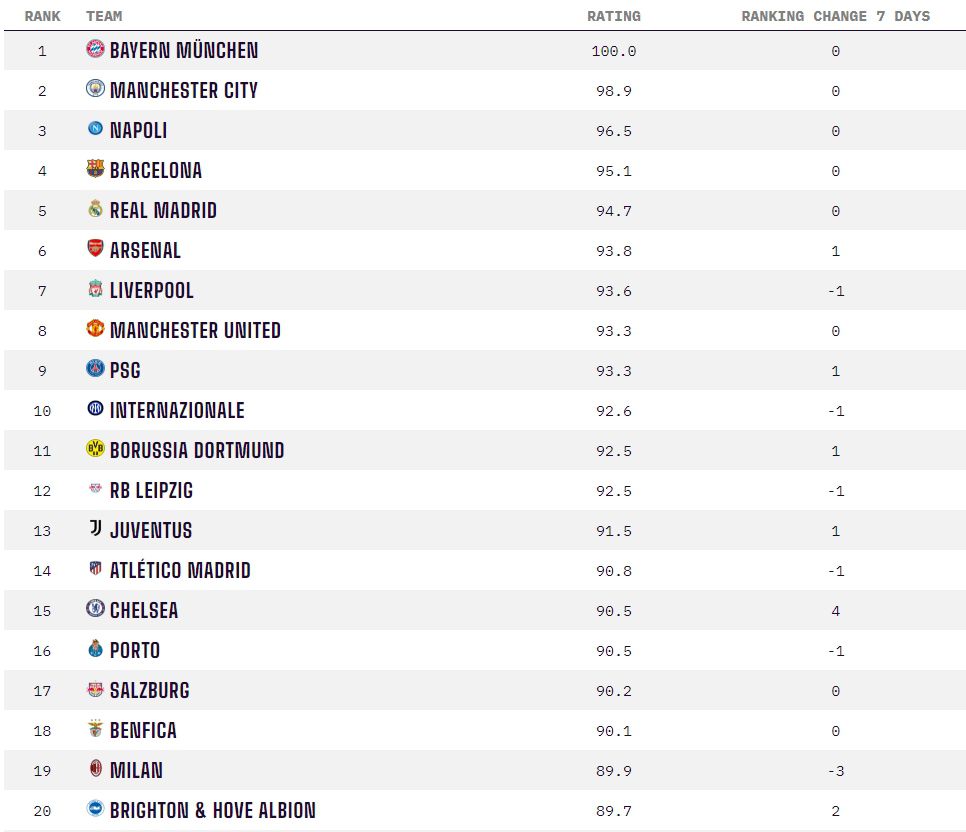Open the Real Madrid team link

tap(163, 210)
